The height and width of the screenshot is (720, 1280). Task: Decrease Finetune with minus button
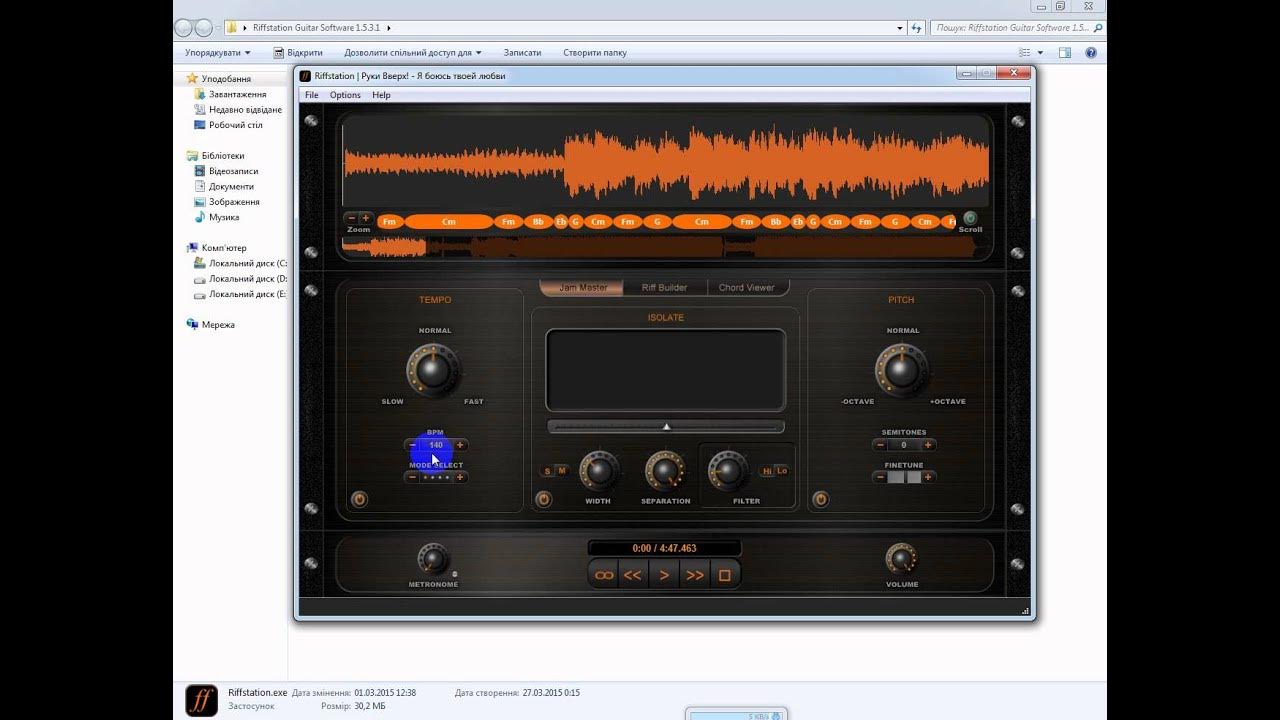(880, 477)
